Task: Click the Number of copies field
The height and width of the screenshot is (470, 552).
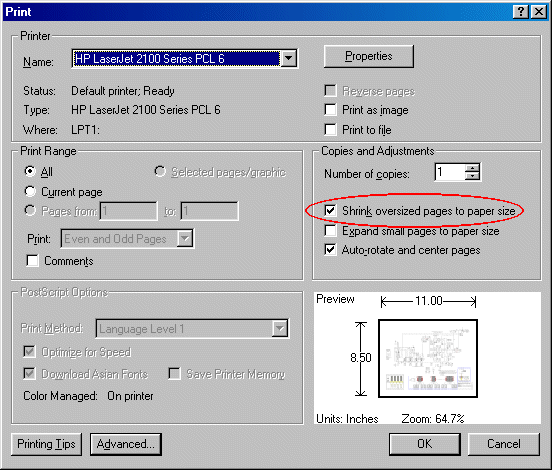Action: click(450, 172)
